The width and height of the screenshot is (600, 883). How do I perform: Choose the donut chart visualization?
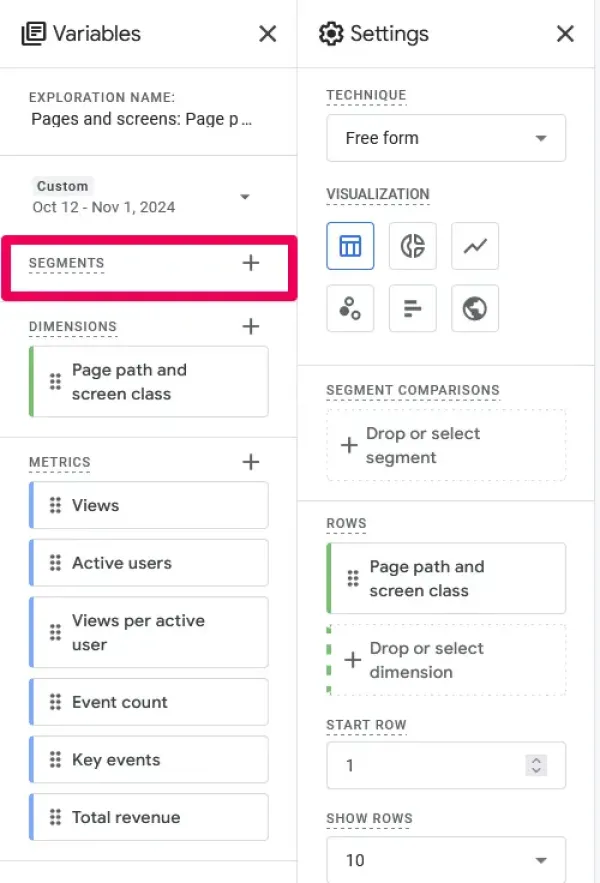tap(412, 246)
